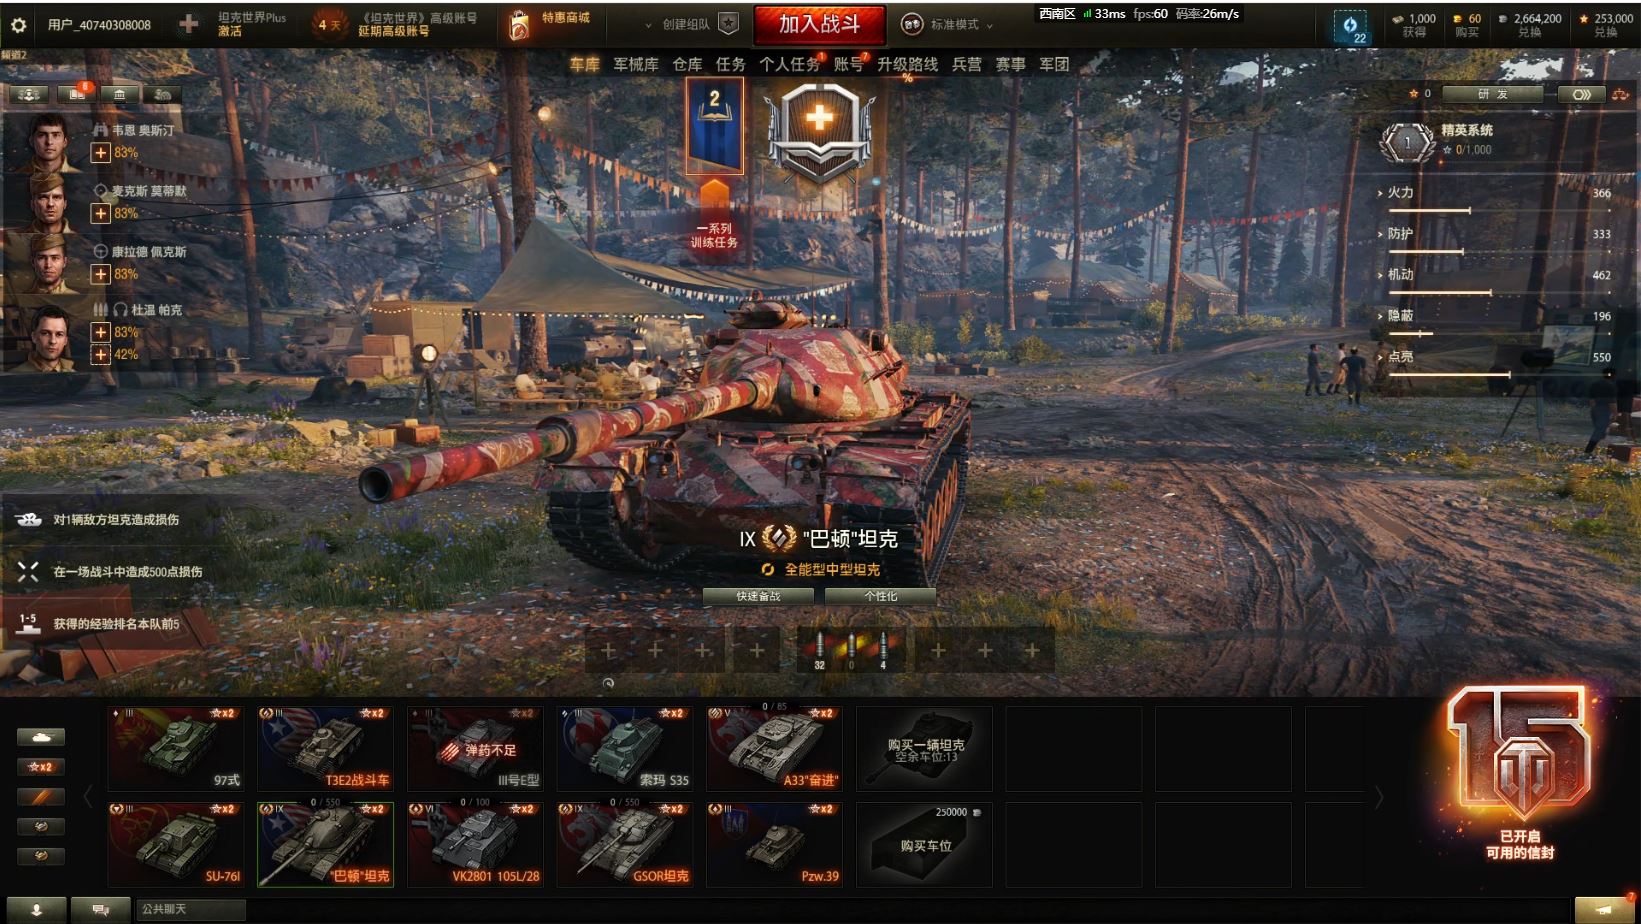Toggle the orange stripe premium filter
The width and height of the screenshot is (1641, 924).
[41, 797]
